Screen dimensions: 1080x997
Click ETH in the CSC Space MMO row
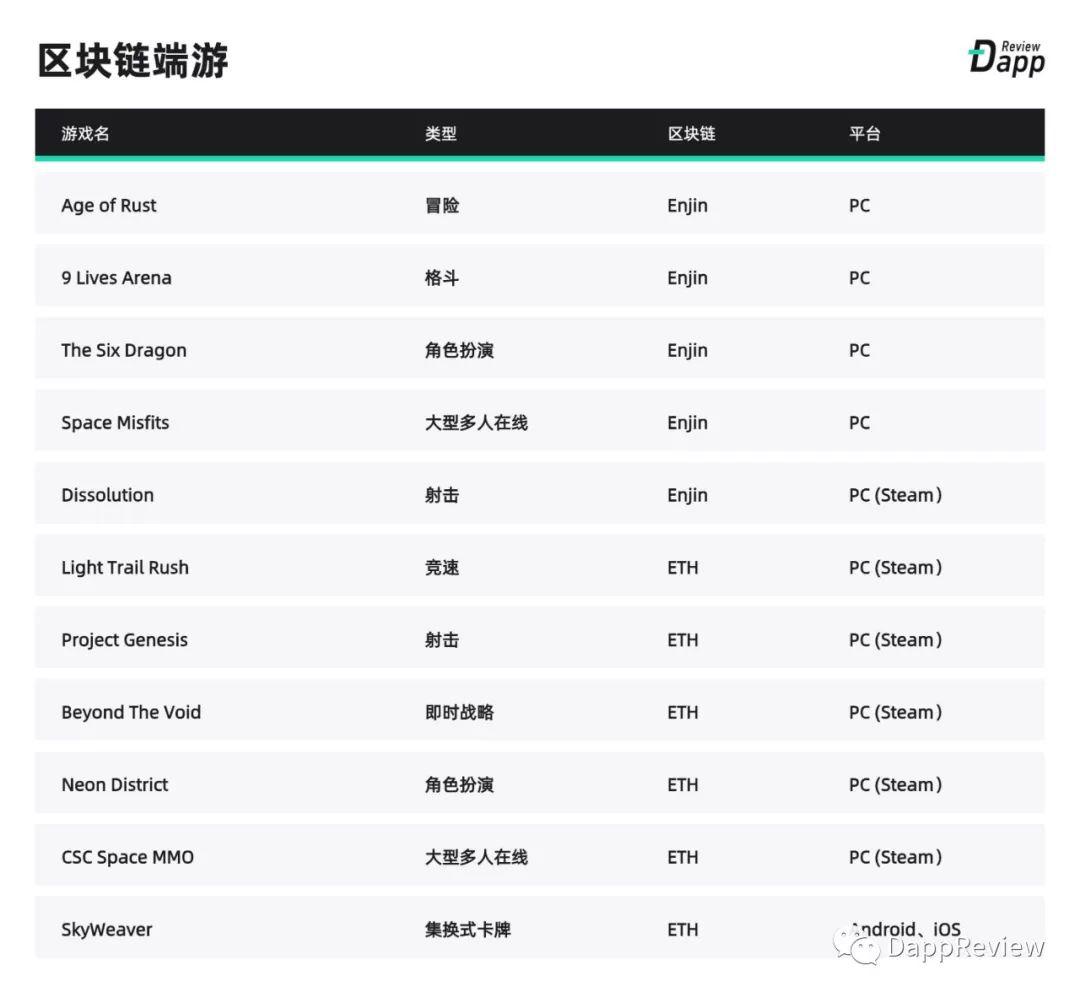click(683, 857)
